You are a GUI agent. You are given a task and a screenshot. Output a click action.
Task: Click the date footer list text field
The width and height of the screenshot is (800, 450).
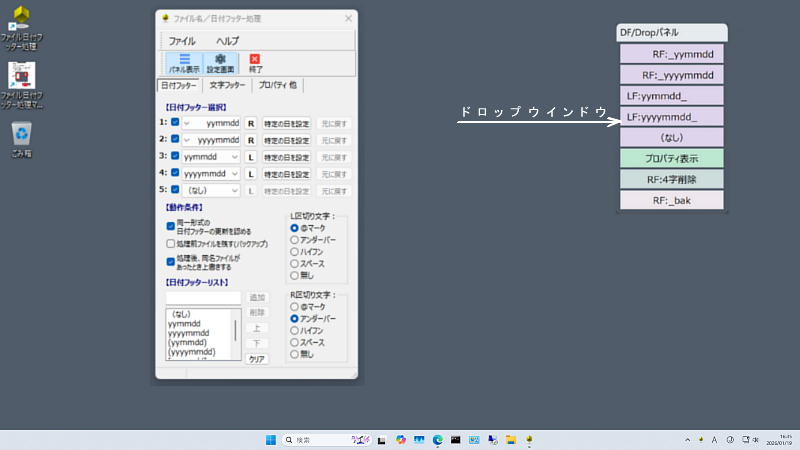pyautogui.click(x=203, y=298)
